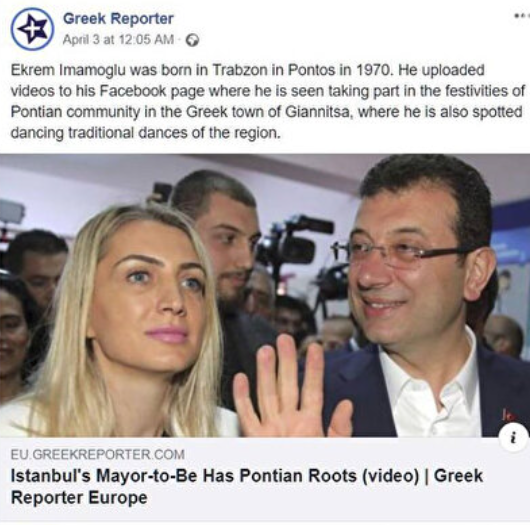The width and height of the screenshot is (530, 525).
Task: Click the globe public-privacy icon
Action: pyautogui.click(x=193, y=40)
